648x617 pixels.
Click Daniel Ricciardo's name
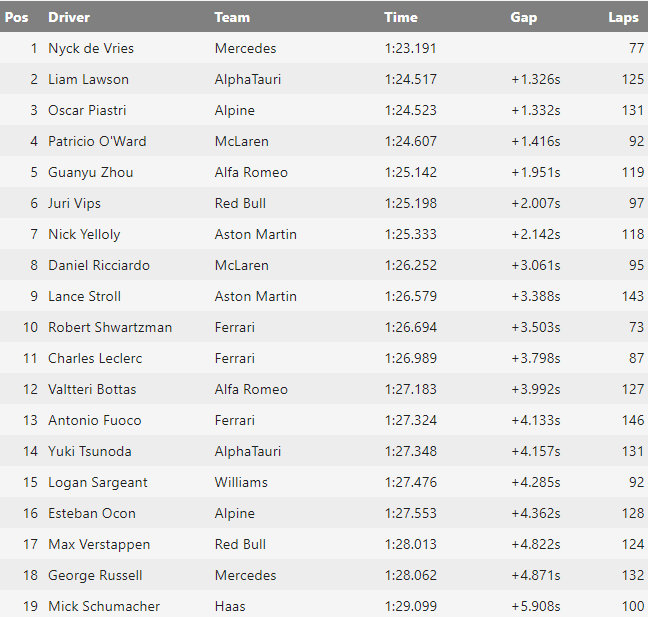point(99,265)
